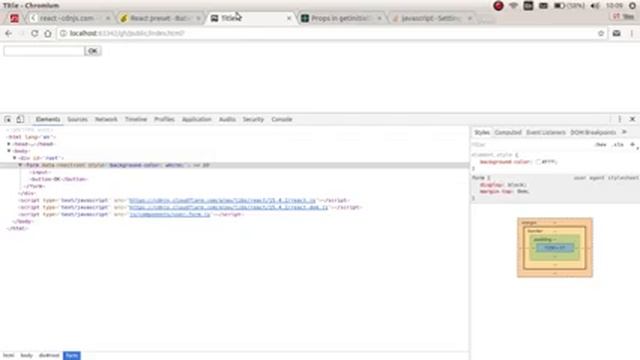The image size is (640, 360).
Task: Select body in the breadcrumb bar
Action: (x=26, y=356)
